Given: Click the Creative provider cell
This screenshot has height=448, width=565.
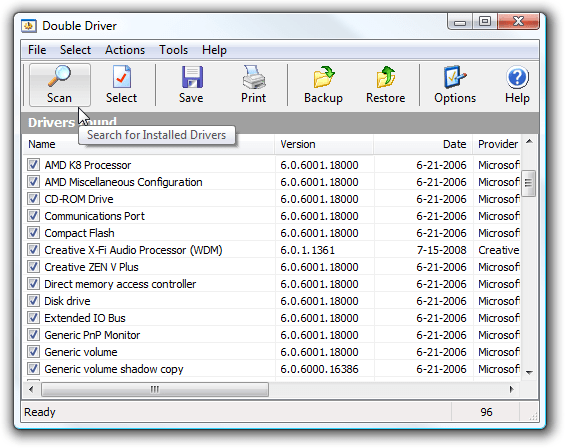Looking at the screenshot, I should [499, 250].
